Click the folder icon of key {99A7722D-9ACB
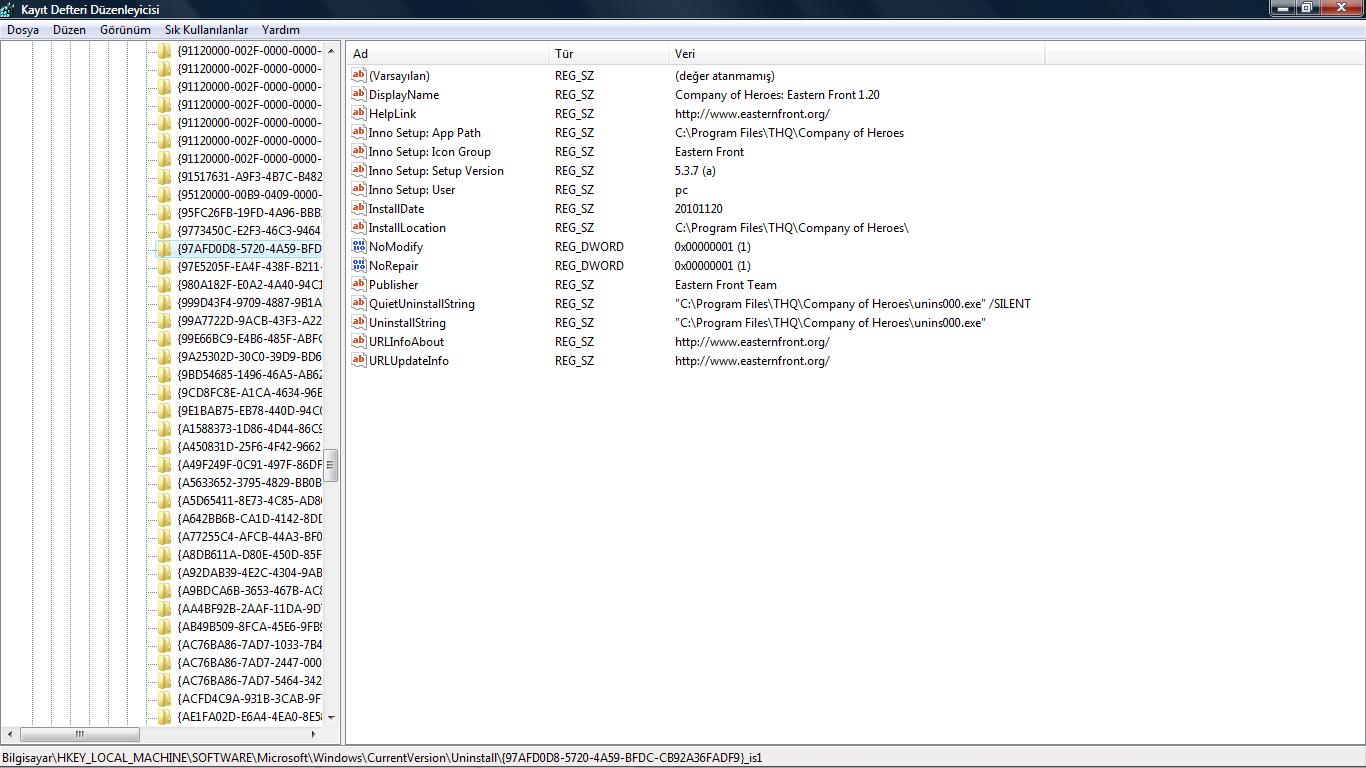The image size is (1366, 768). click(165, 320)
